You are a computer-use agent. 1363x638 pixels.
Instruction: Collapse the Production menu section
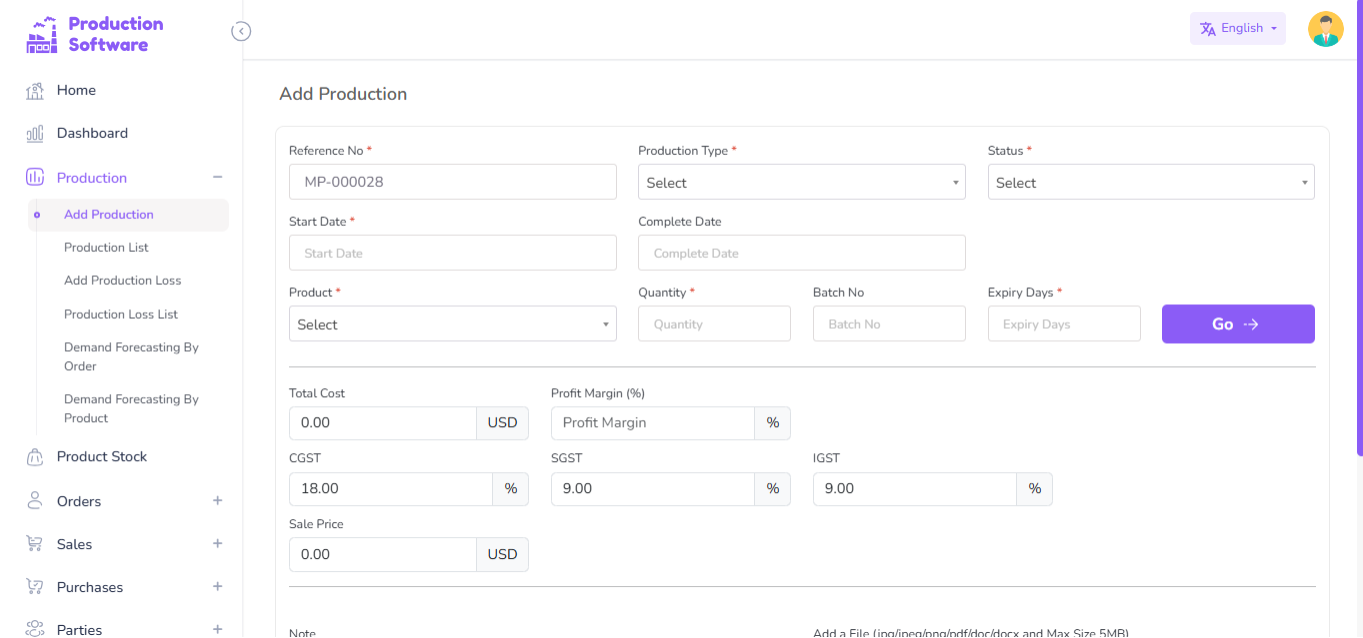[217, 178]
